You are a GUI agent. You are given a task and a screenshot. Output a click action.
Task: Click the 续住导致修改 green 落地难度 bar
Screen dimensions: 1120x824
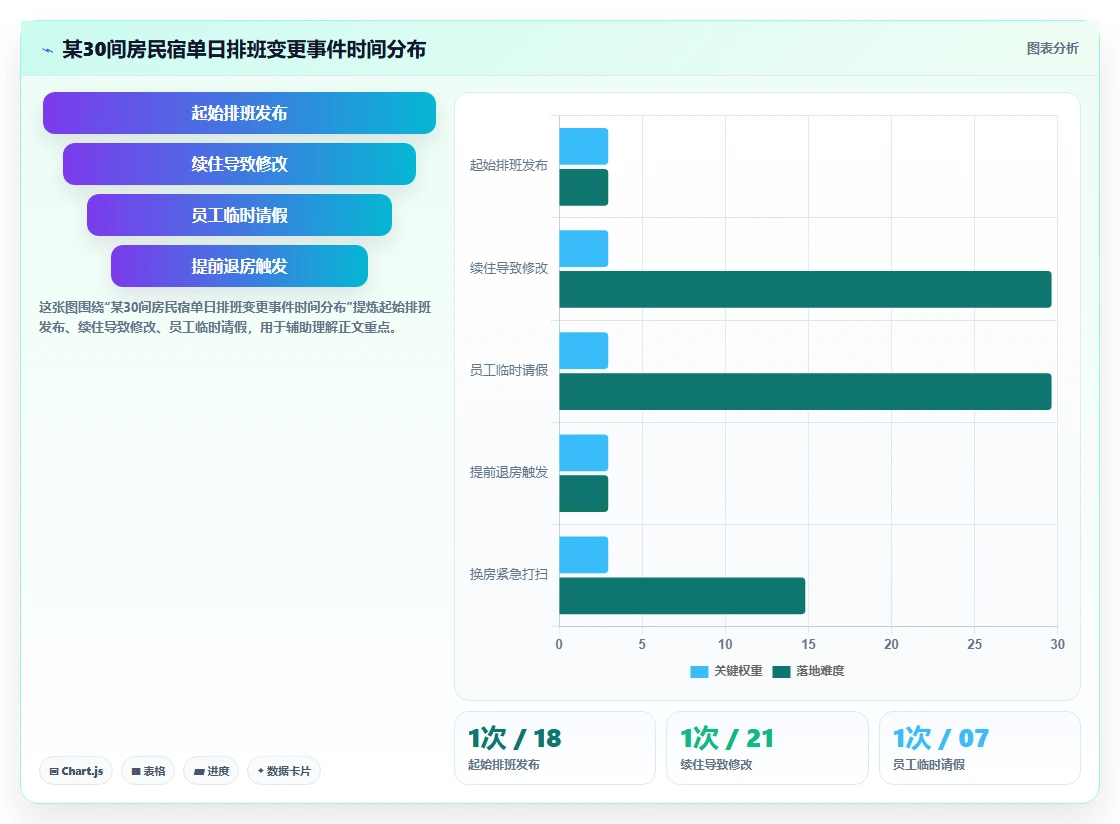click(805, 289)
